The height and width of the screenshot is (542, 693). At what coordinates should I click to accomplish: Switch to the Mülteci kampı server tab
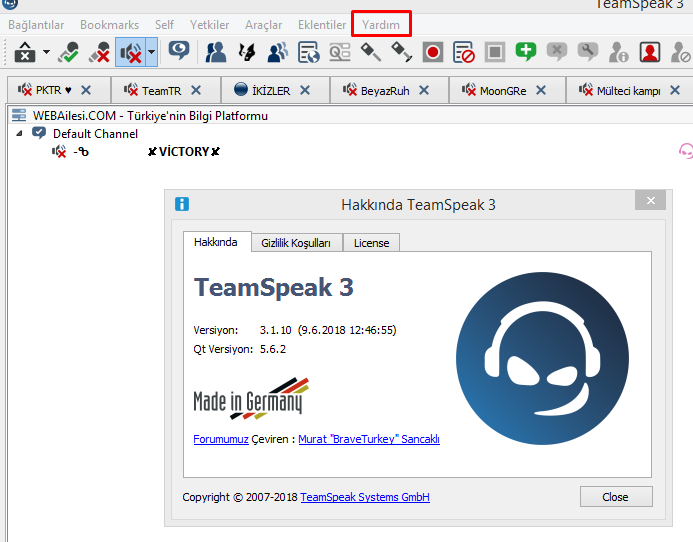(628, 91)
